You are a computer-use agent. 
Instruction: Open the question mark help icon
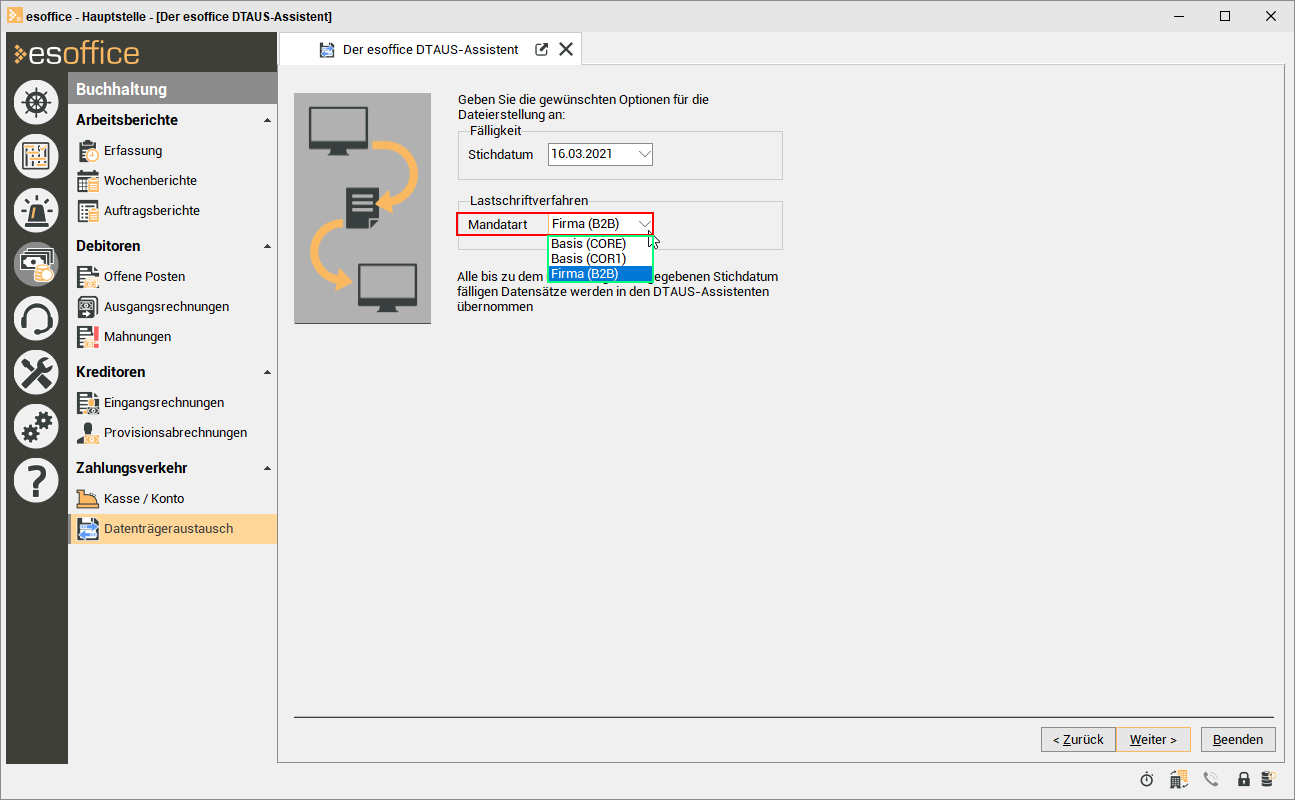pyautogui.click(x=36, y=480)
